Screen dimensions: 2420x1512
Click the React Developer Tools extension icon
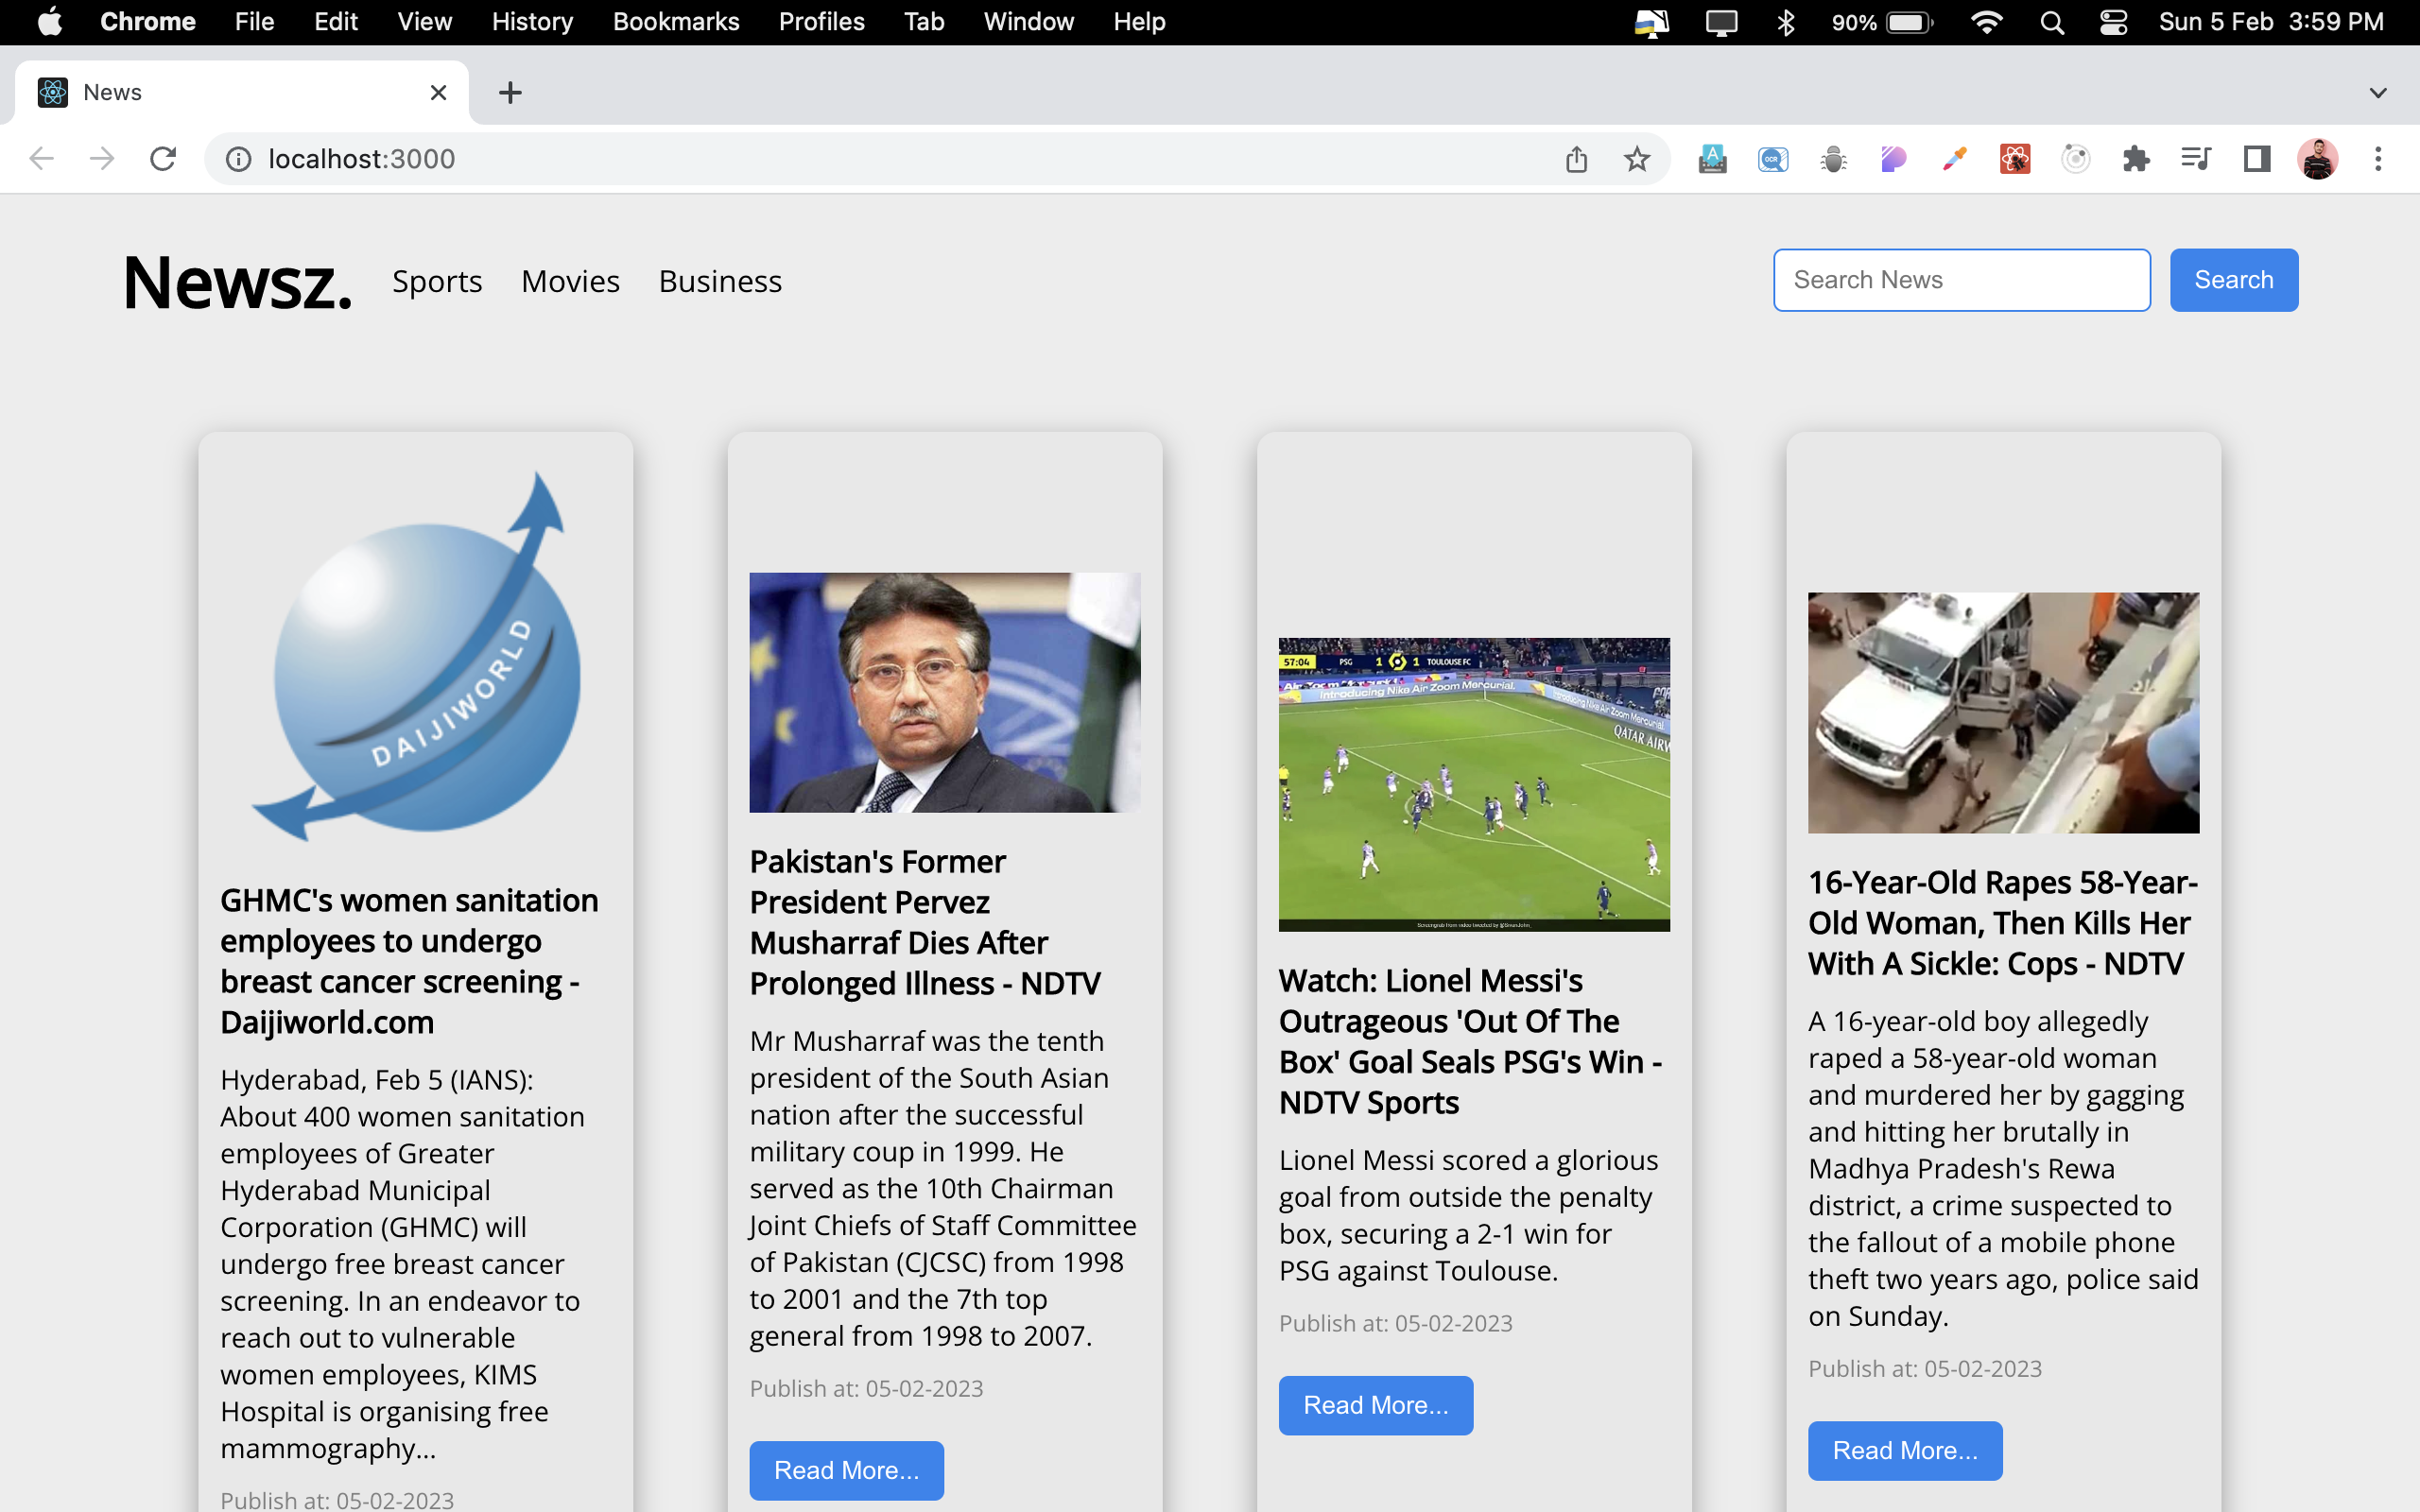pyautogui.click(x=2015, y=159)
